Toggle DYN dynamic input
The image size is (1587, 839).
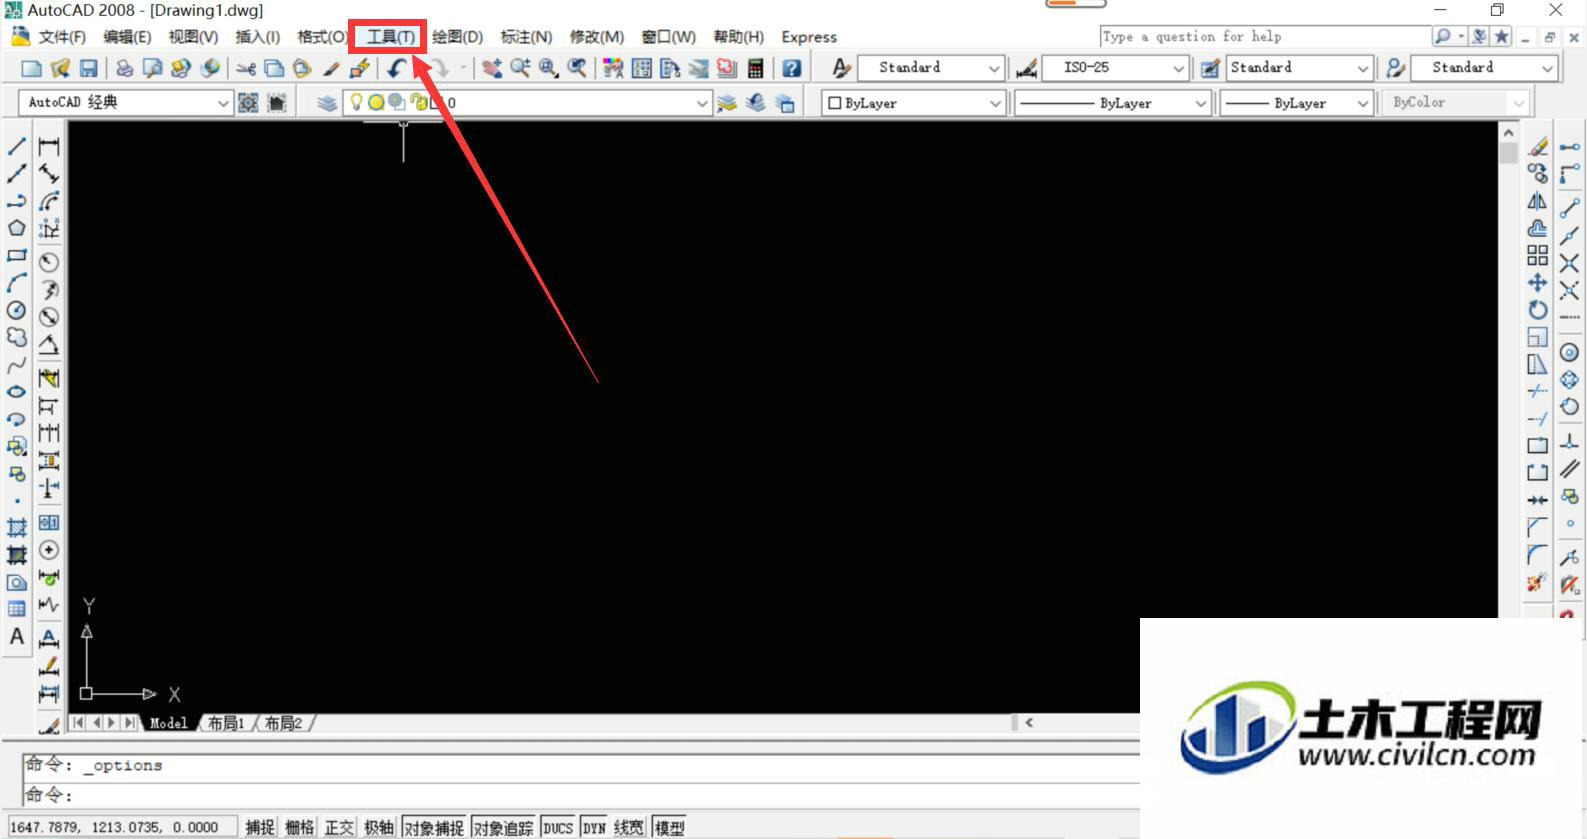(594, 827)
